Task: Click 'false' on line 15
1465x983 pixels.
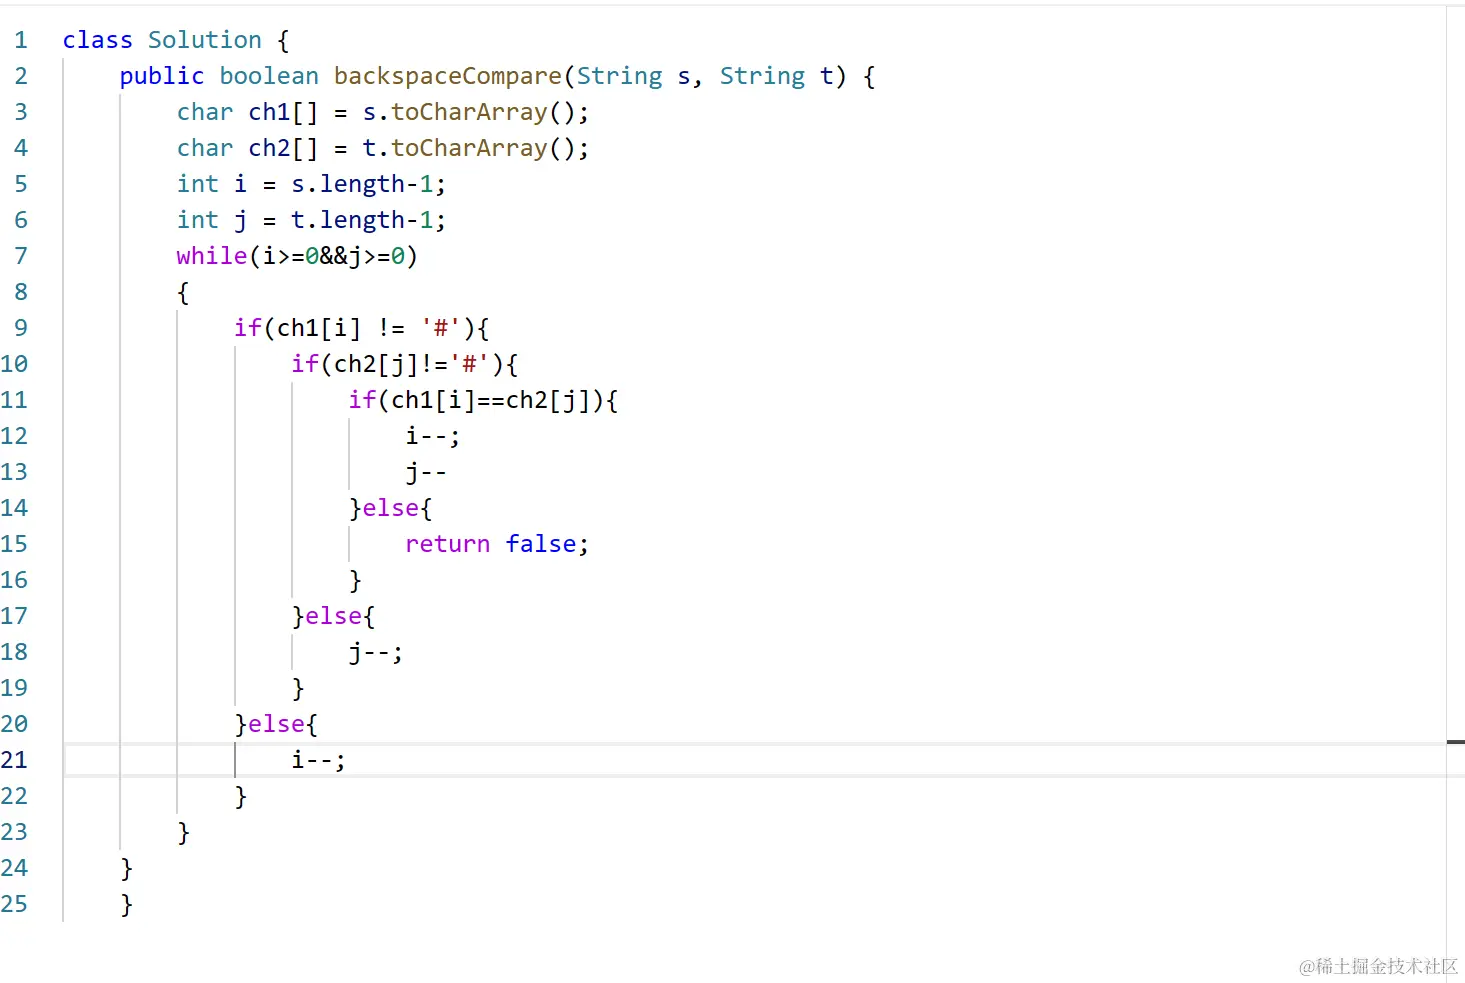Action: coord(540,544)
